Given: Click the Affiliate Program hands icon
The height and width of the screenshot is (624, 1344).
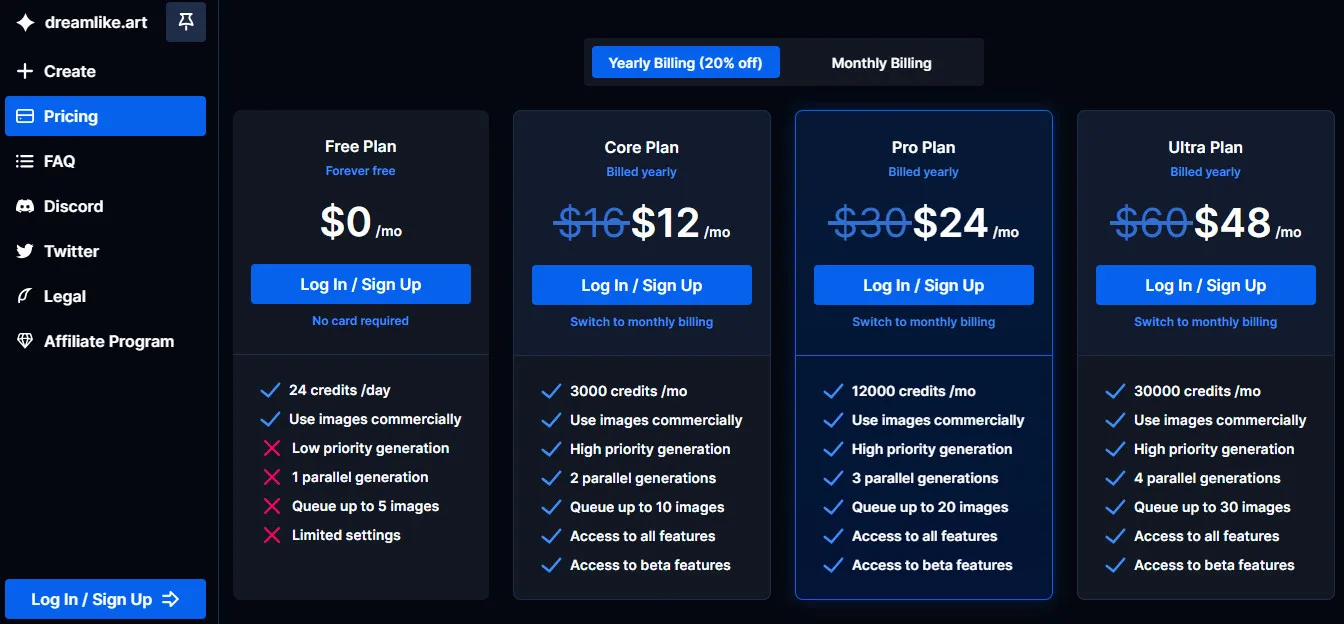Looking at the screenshot, I should point(23,341).
